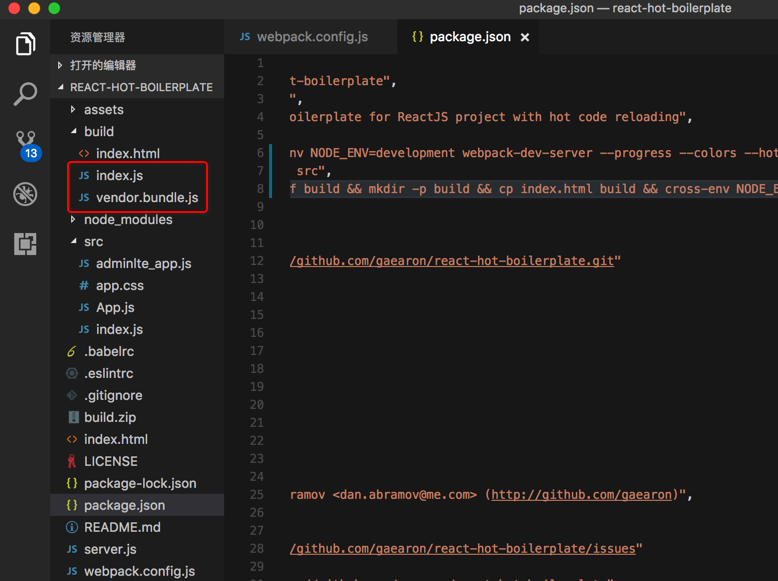Open README.md file

[x=137, y=527]
